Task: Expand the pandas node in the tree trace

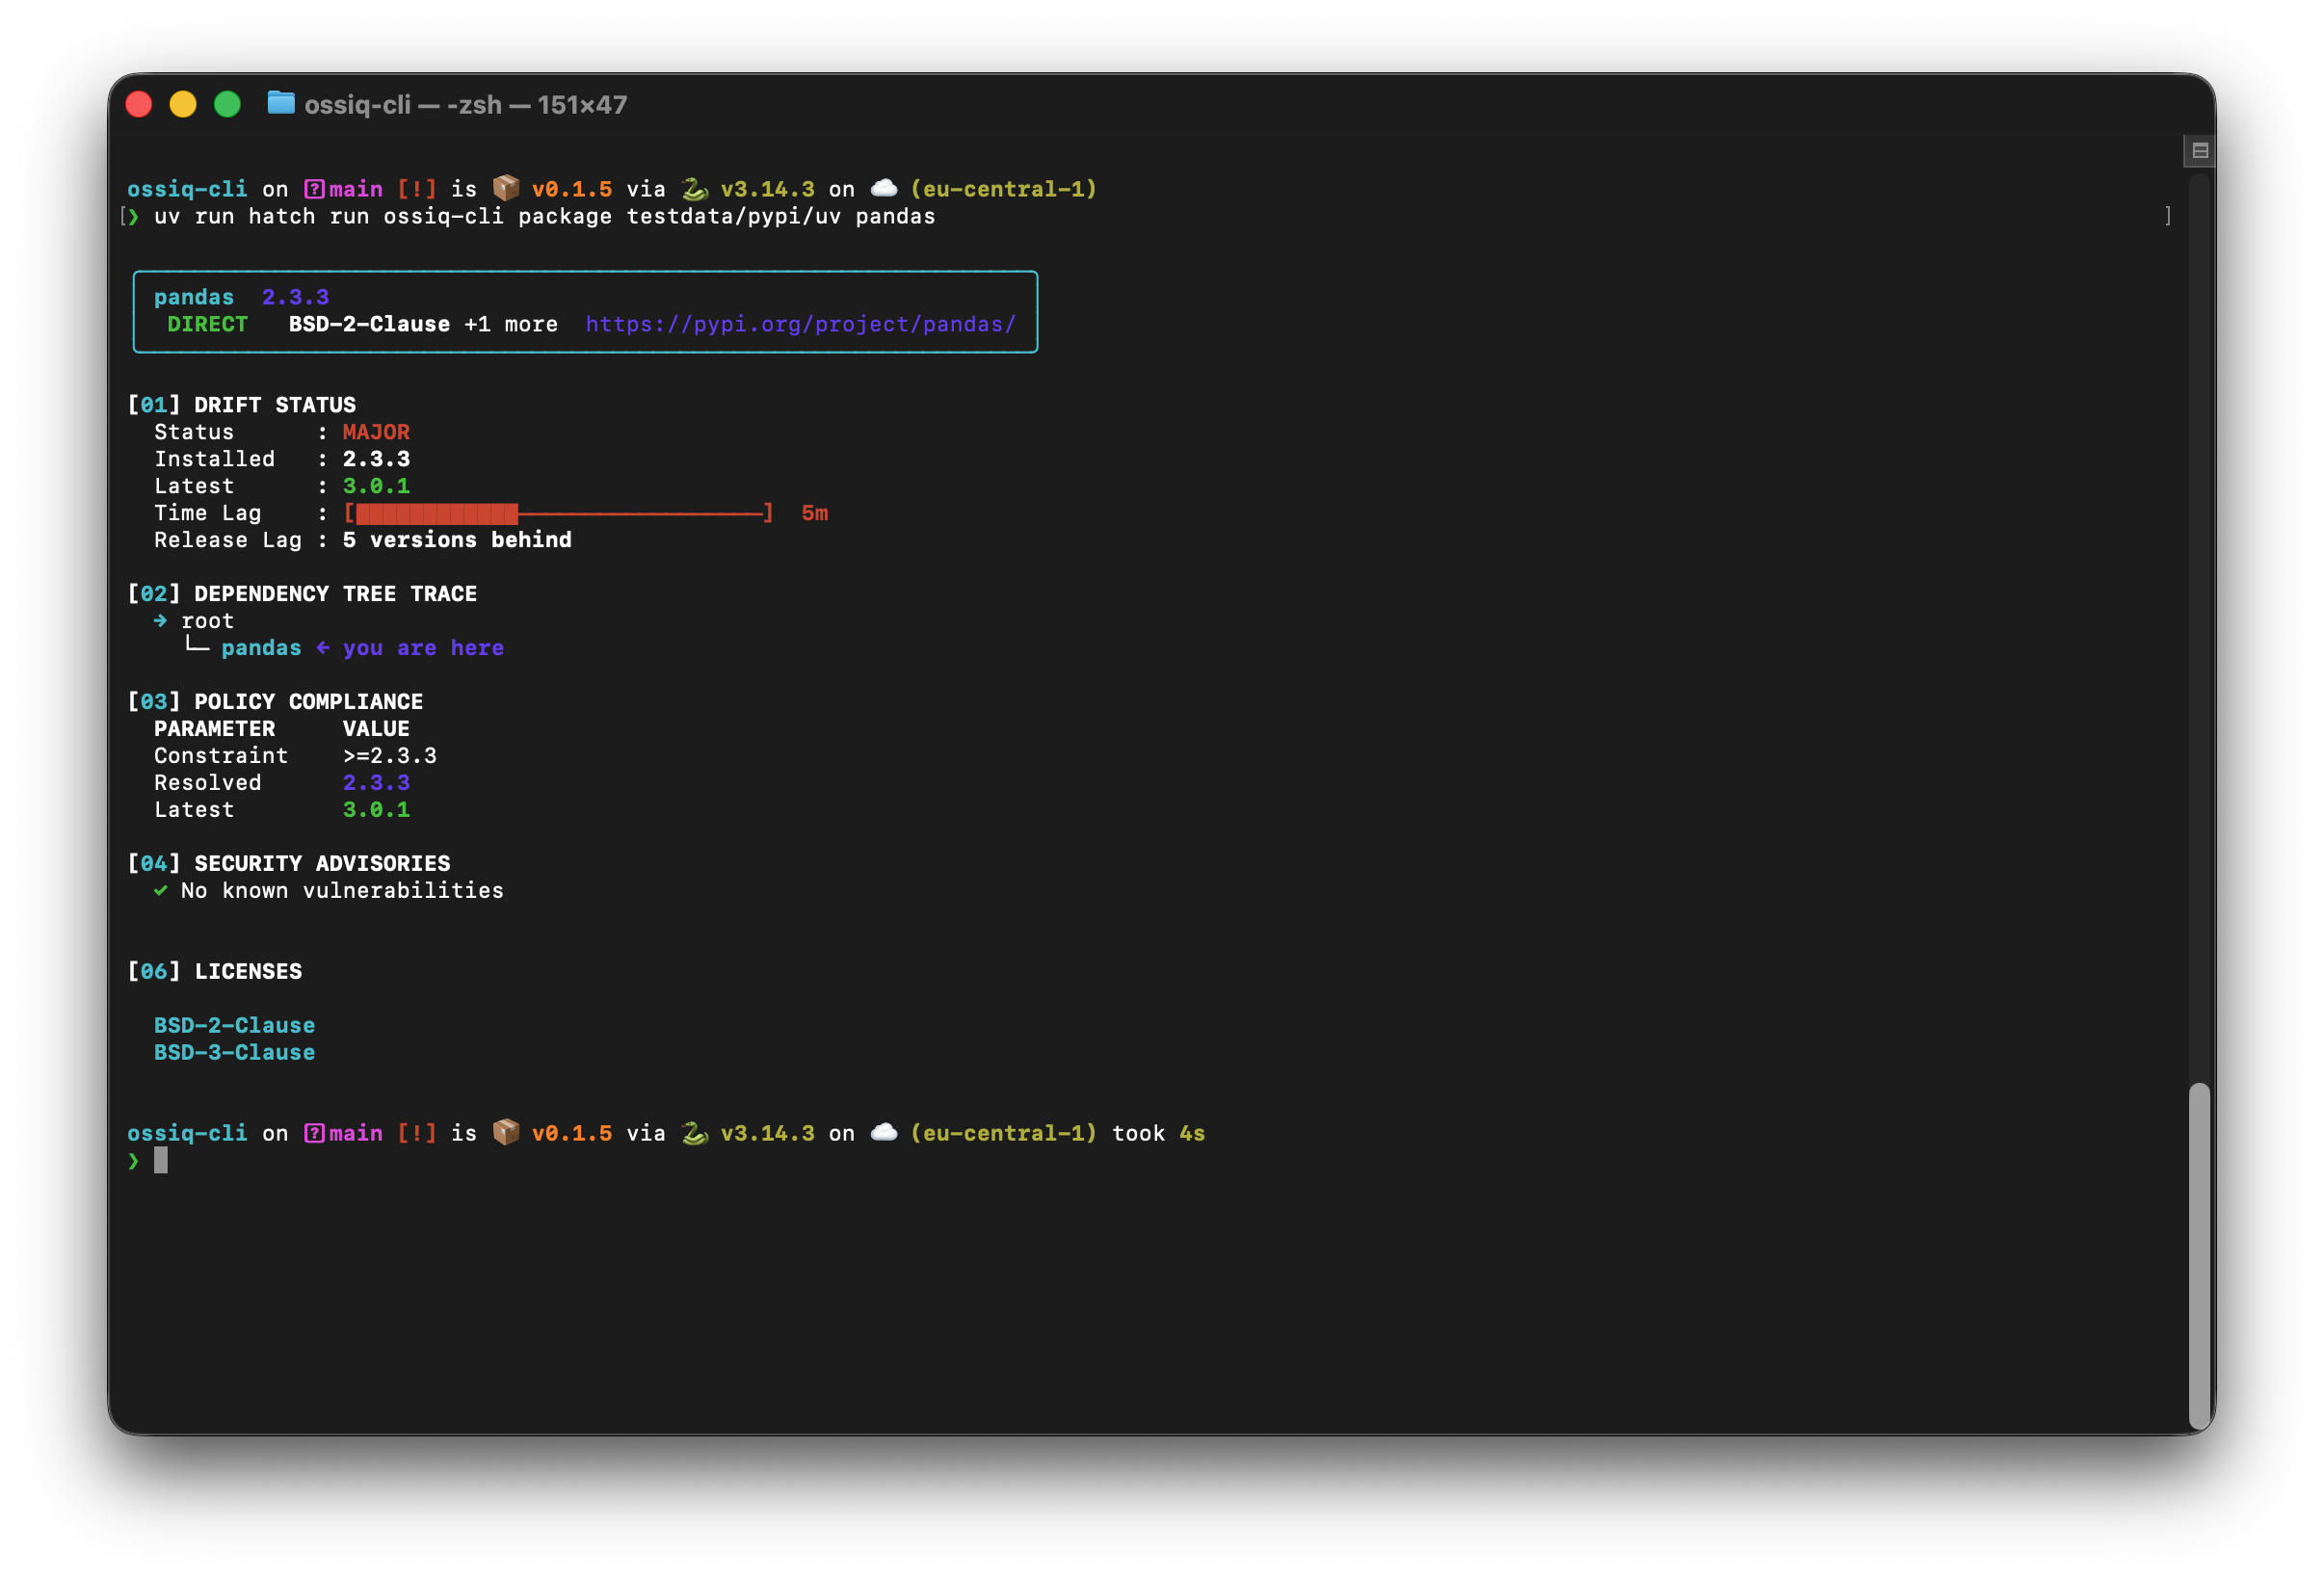Action: click(260, 647)
